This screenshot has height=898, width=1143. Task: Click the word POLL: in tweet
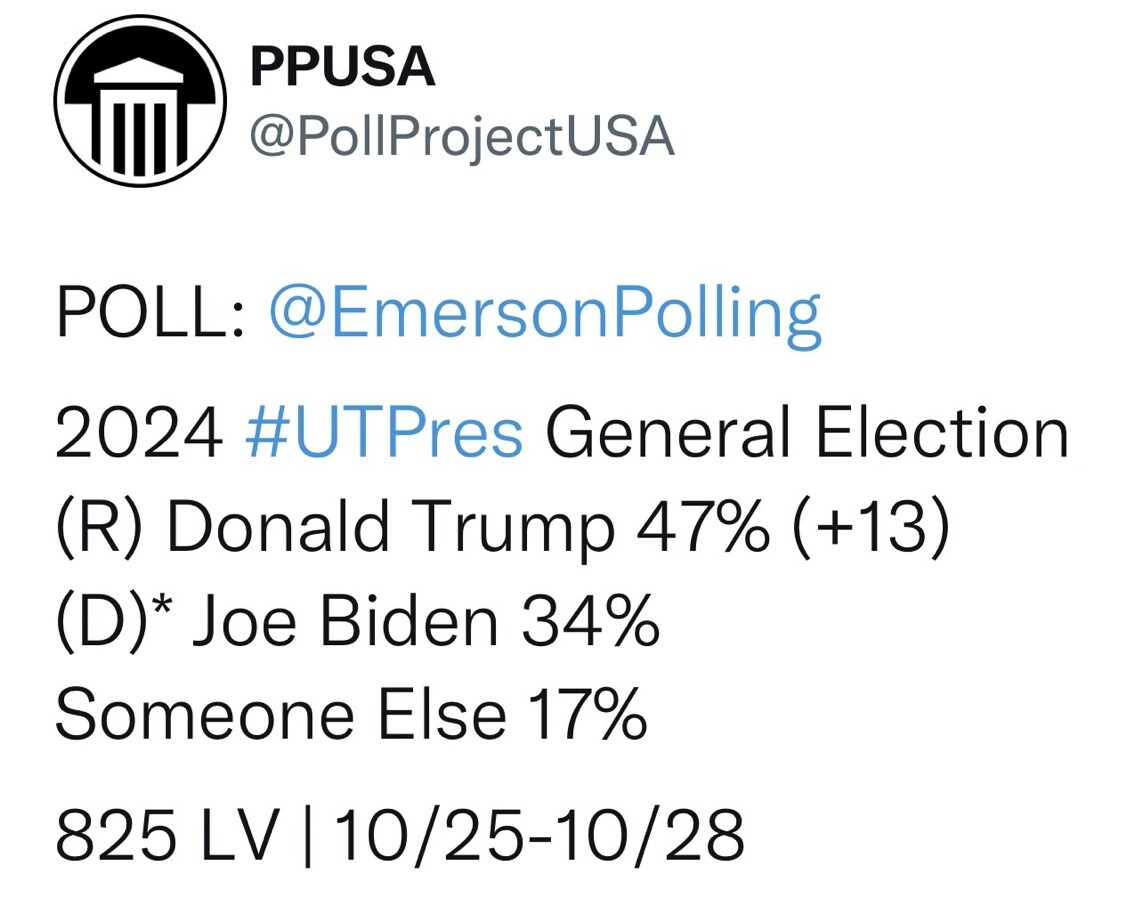150,313
